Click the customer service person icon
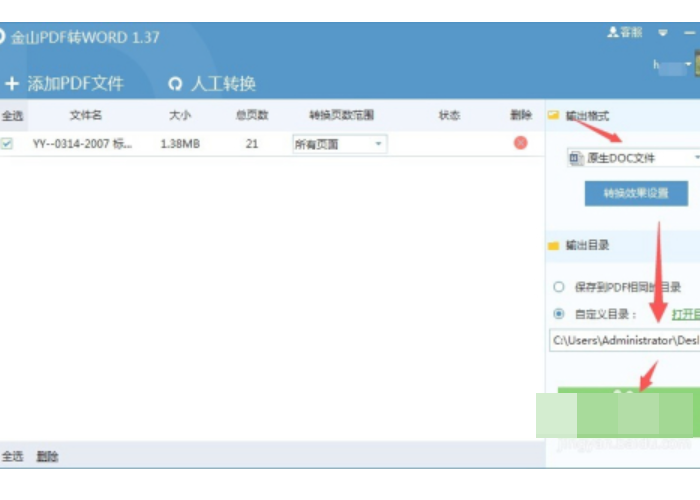Viewport: 700px width, 500px height. pos(613,32)
